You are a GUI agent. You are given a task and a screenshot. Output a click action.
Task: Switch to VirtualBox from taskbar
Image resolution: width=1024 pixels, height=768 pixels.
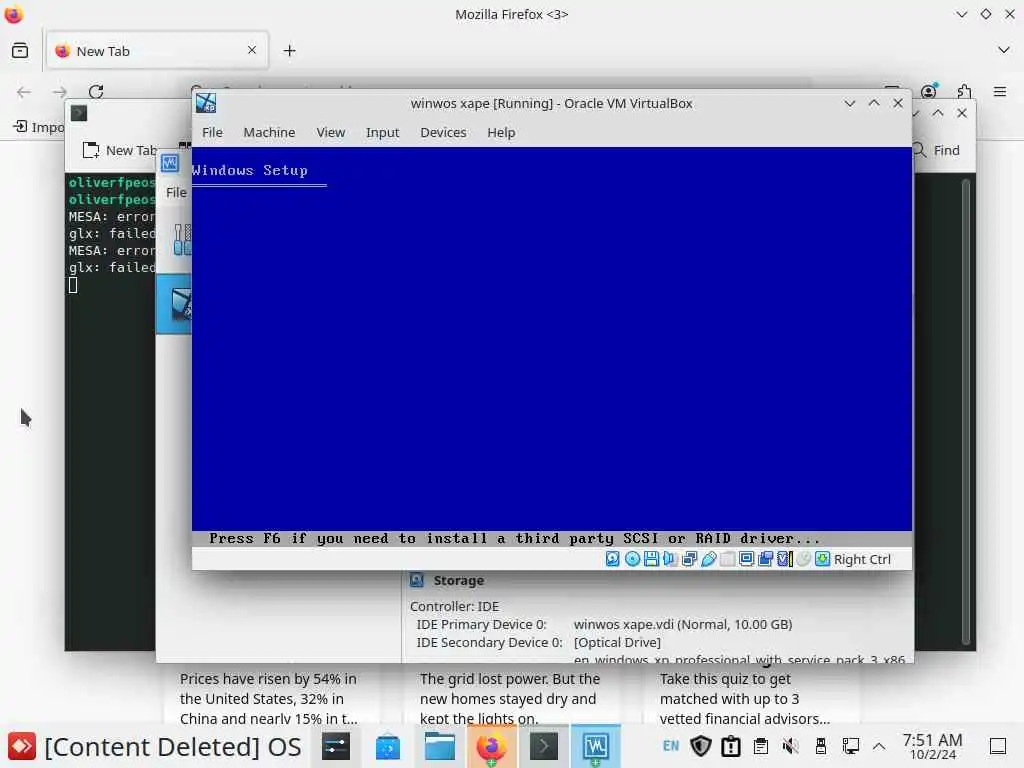click(x=596, y=746)
